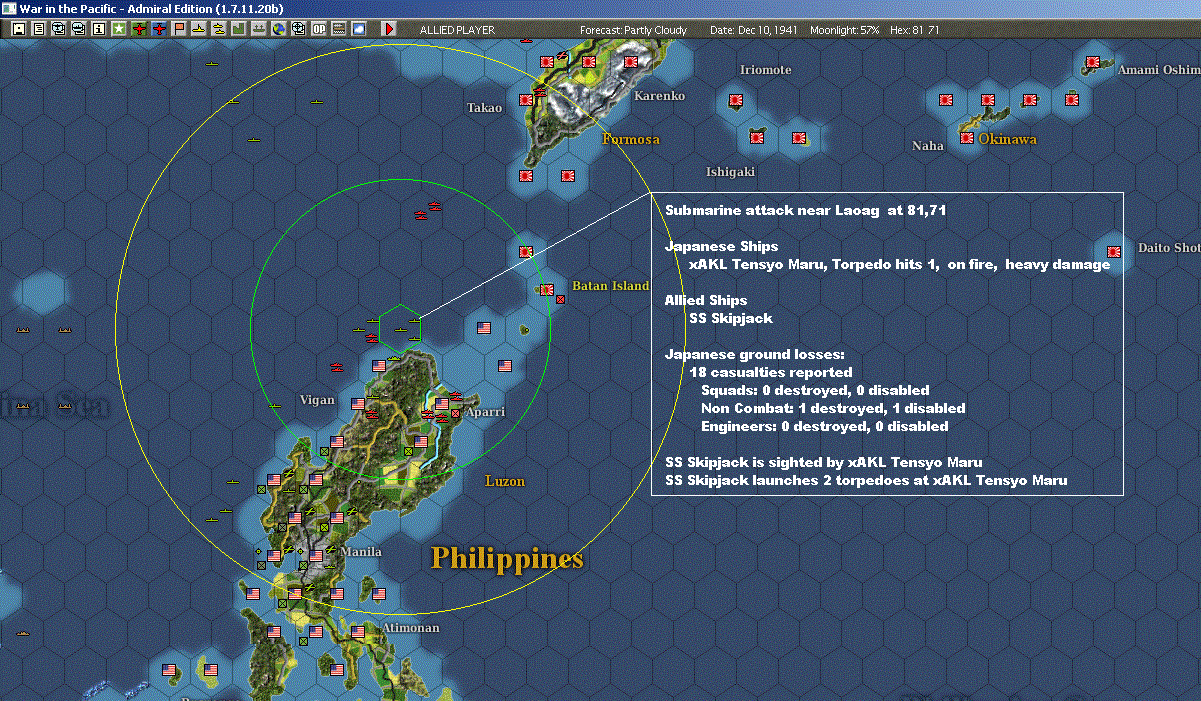Click the 'Date: Dec 10, 1941' status text

[x=754, y=30]
